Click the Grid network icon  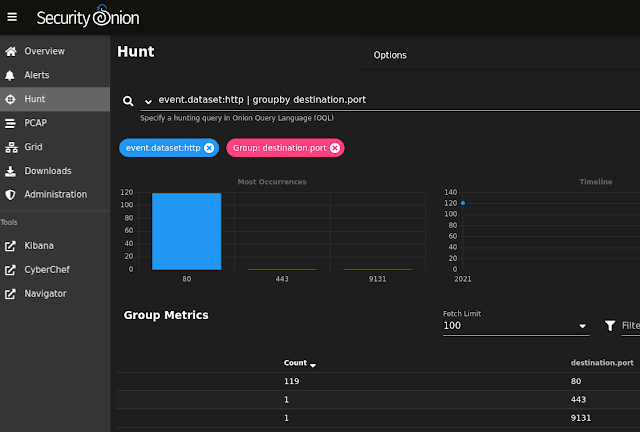[x=11, y=147]
